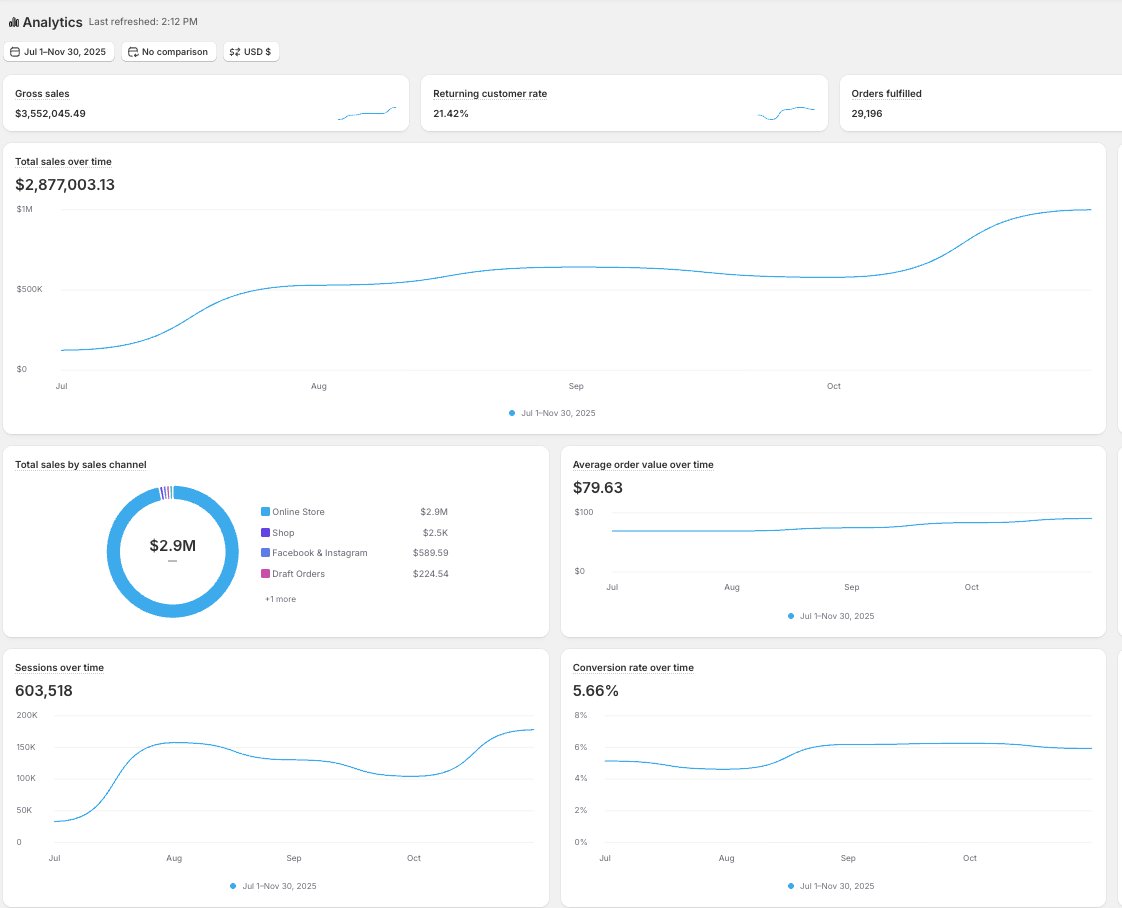Click the comparison calendar icon
This screenshot has width=1122, height=908.
[133, 52]
